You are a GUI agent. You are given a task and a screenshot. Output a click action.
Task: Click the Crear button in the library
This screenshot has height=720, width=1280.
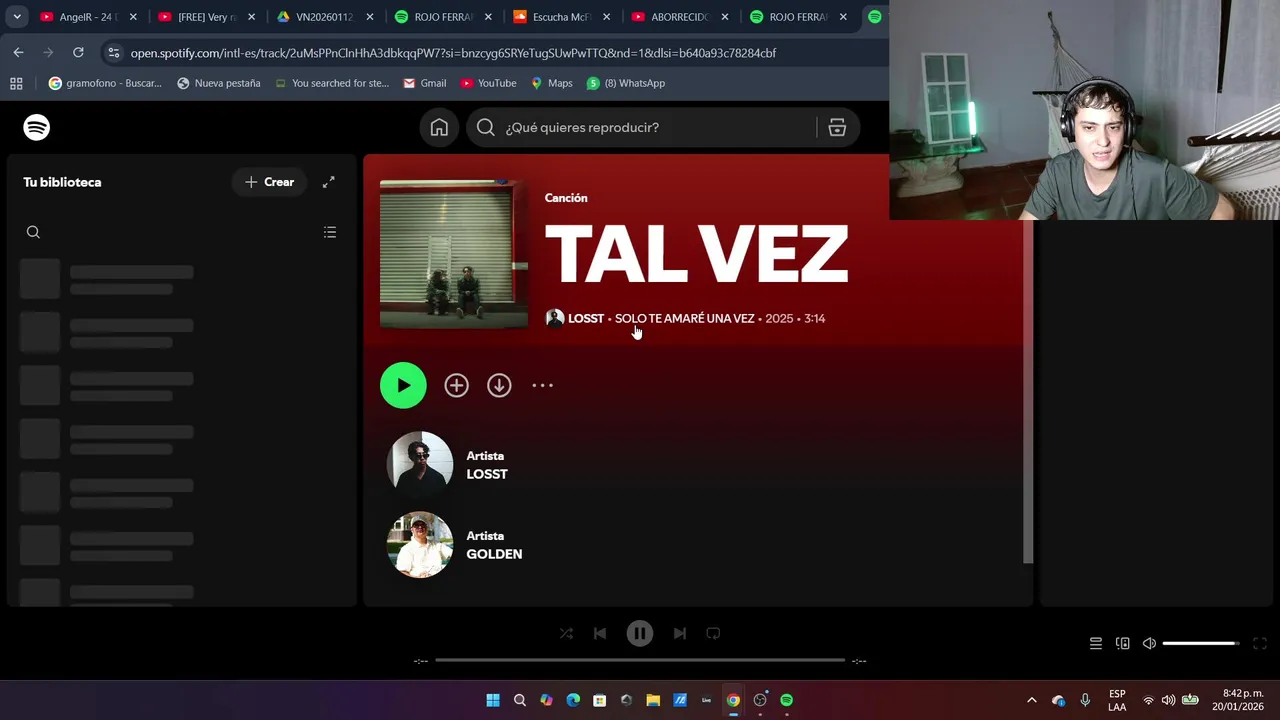pyautogui.click(x=269, y=182)
